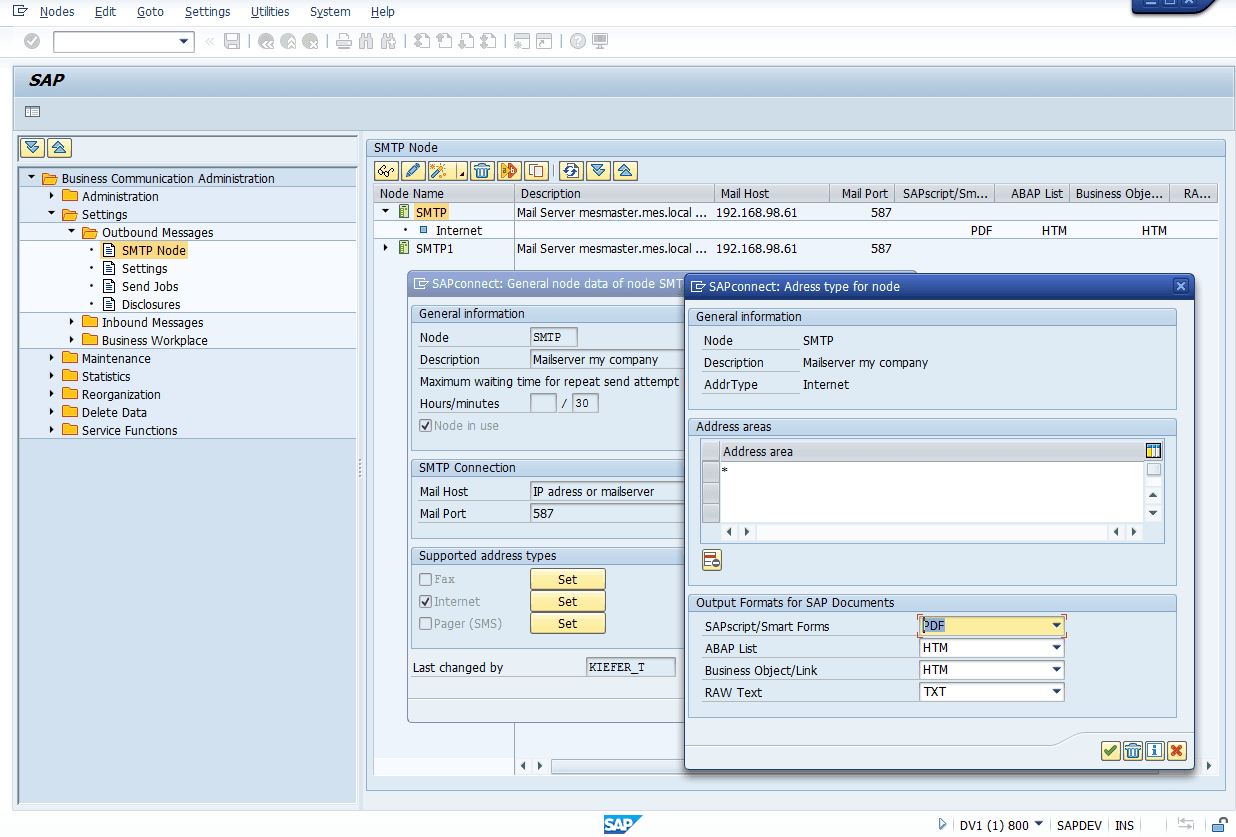Click the Collapse subtree icon above navigation tree
Image resolution: width=1236 pixels, height=837 pixels.
coord(59,148)
